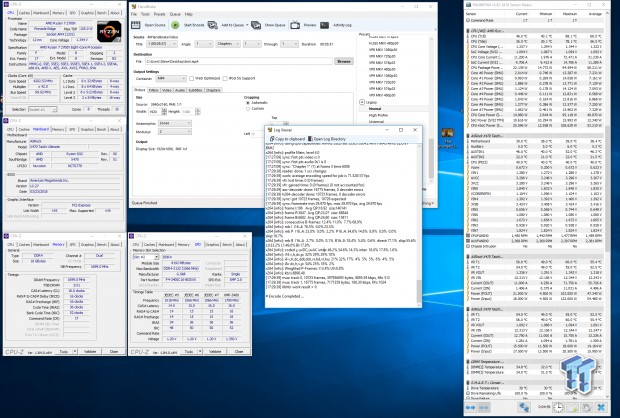Click the Width stepper field

[157, 112]
